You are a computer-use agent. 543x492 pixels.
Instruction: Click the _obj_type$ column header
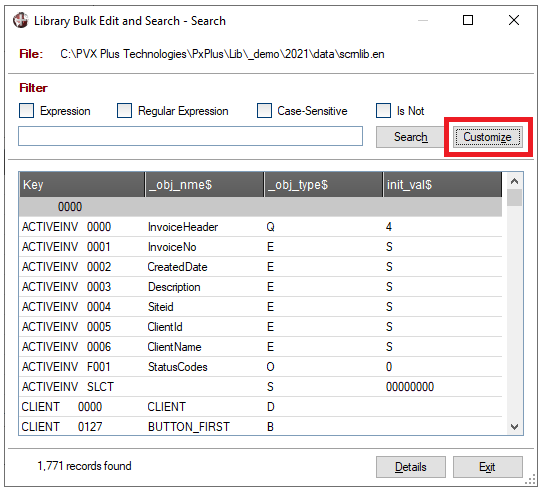[323, 185]
